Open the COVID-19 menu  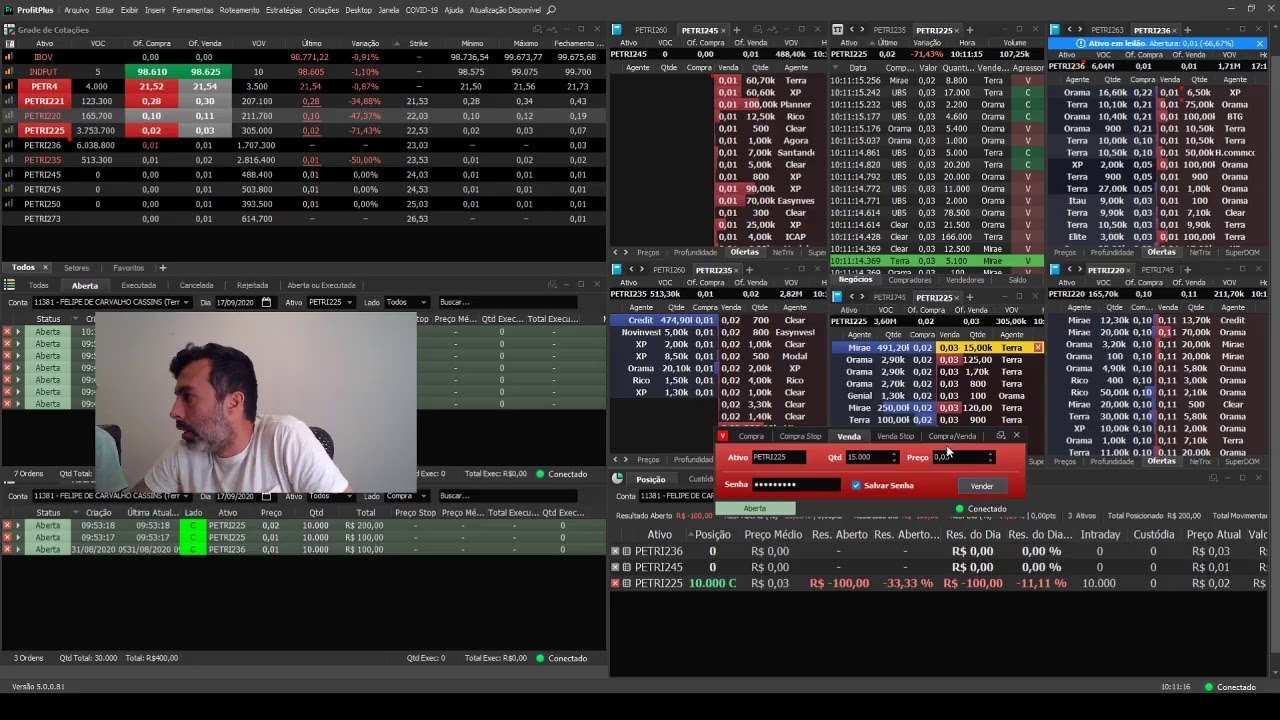[x=421, y=10]
